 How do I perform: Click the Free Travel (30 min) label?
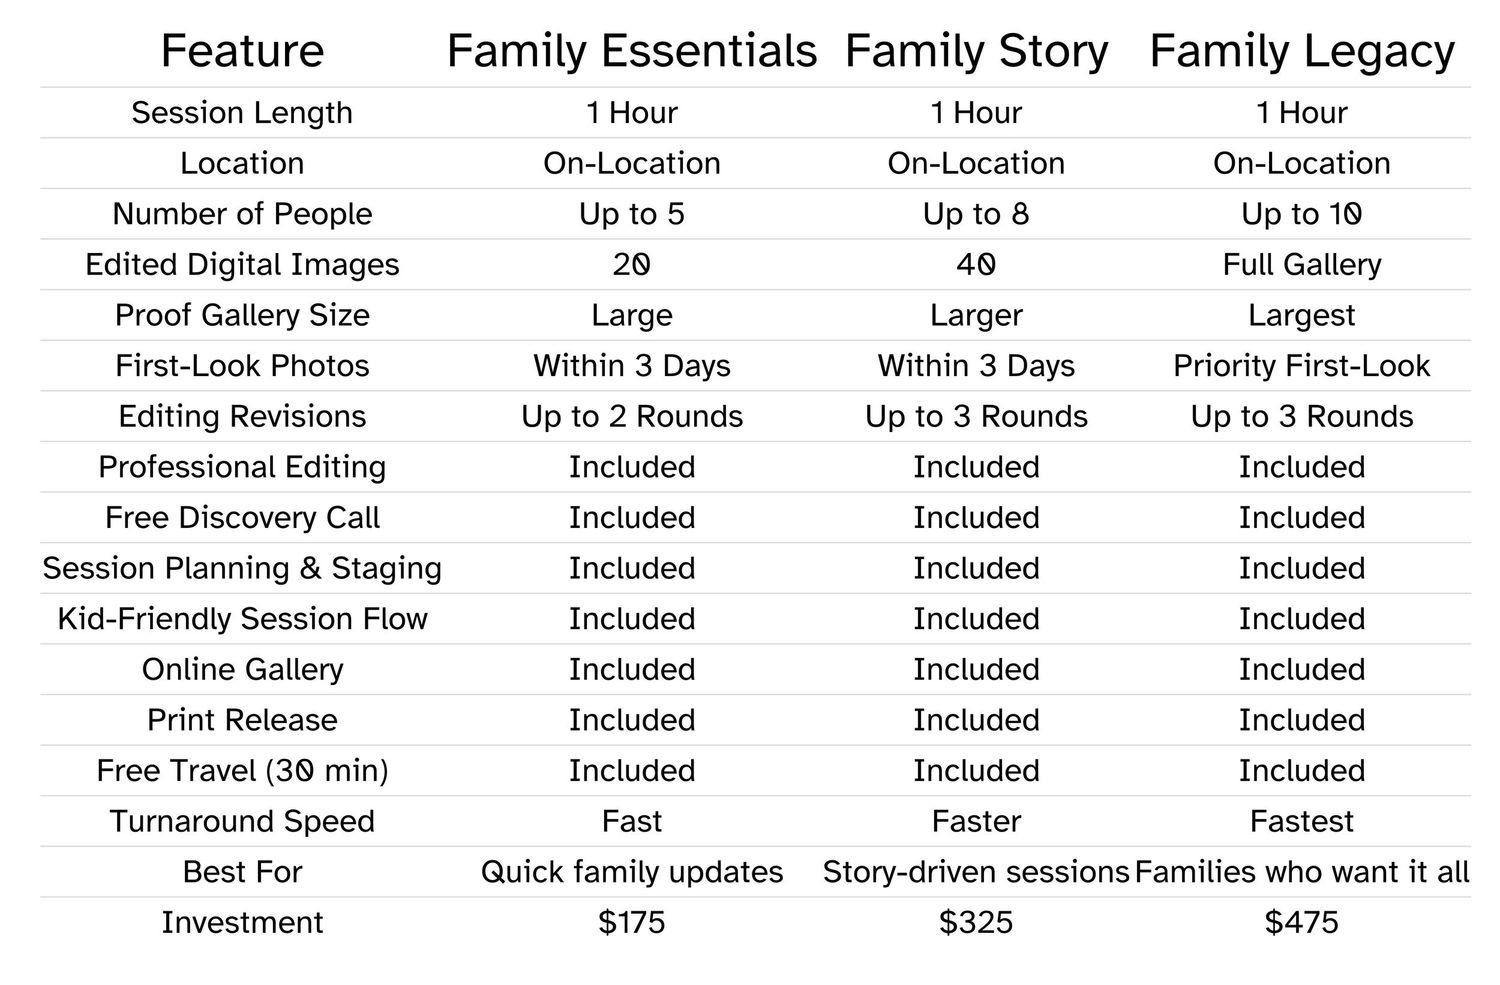(242, 771)
